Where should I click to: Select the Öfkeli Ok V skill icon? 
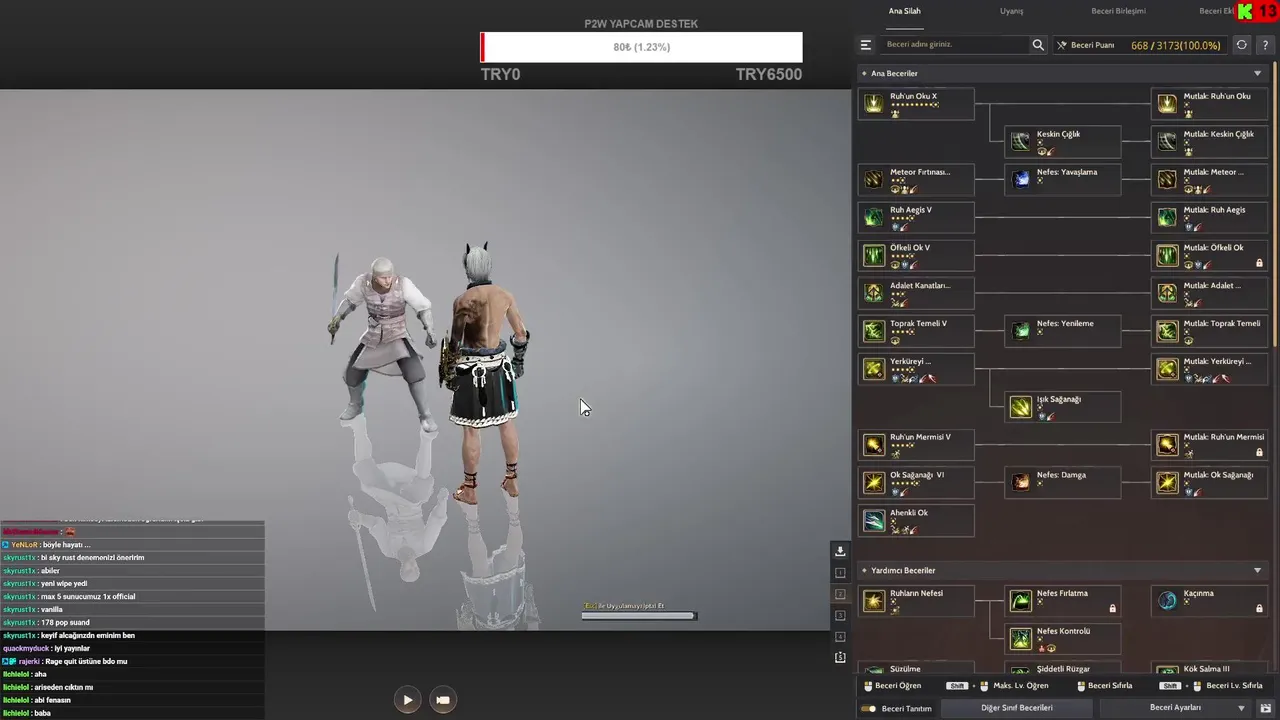click(874, 256)
